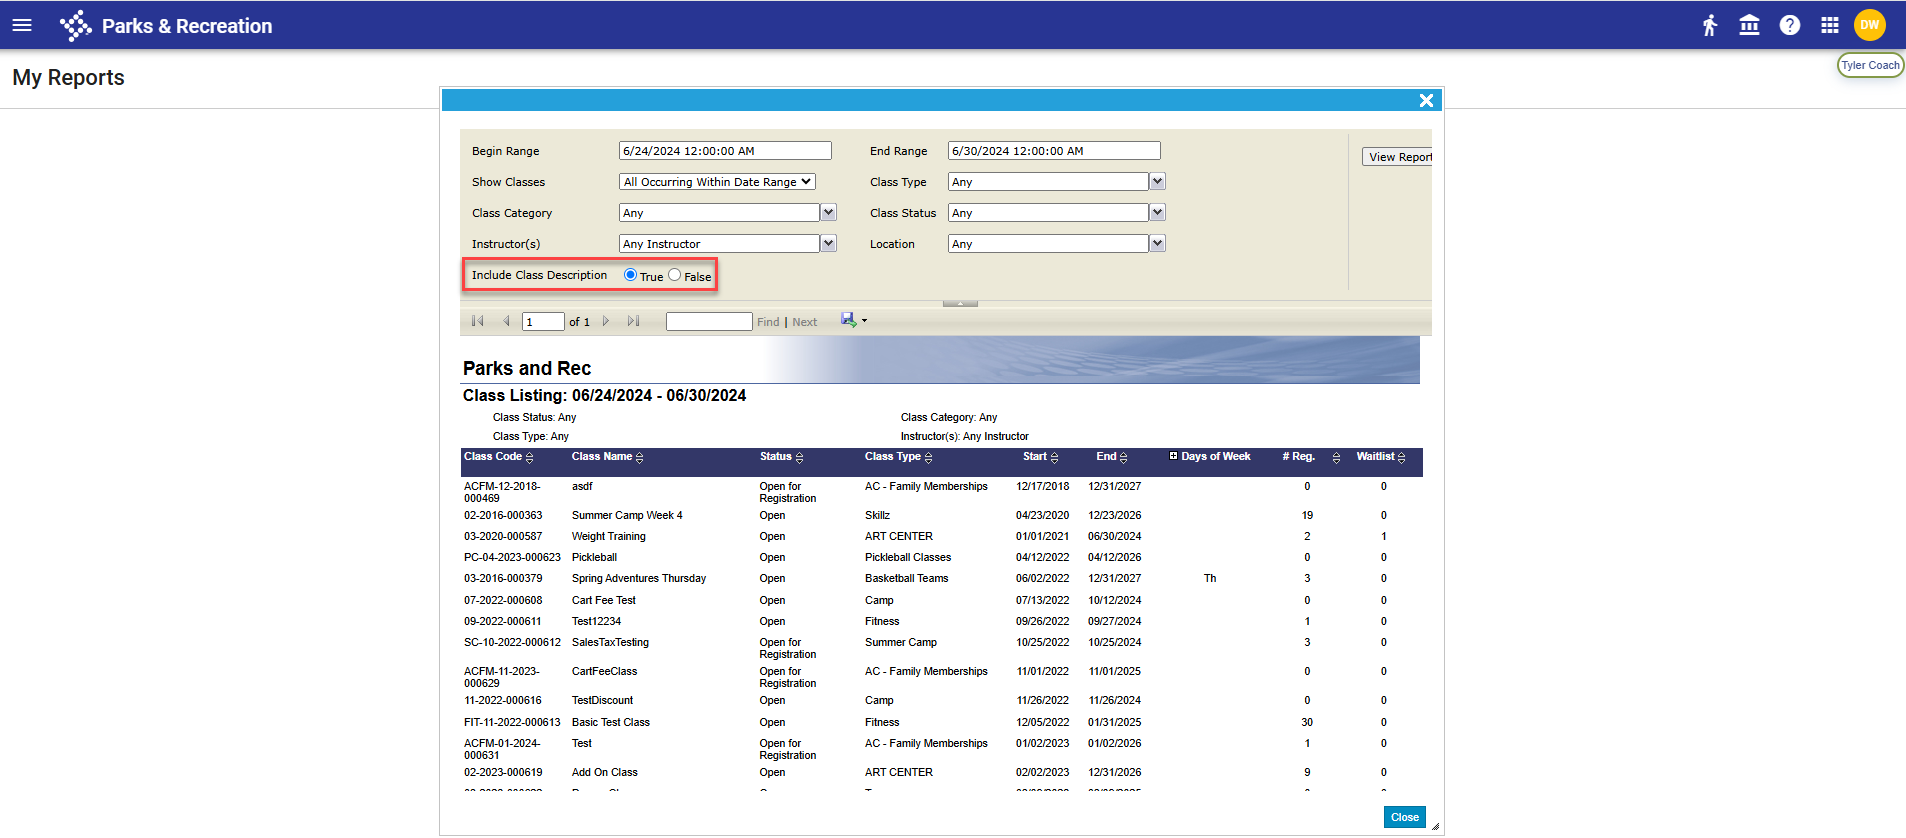
Task: Expand the Instructor(s) dropdown arrow
Action: (828, 244)
